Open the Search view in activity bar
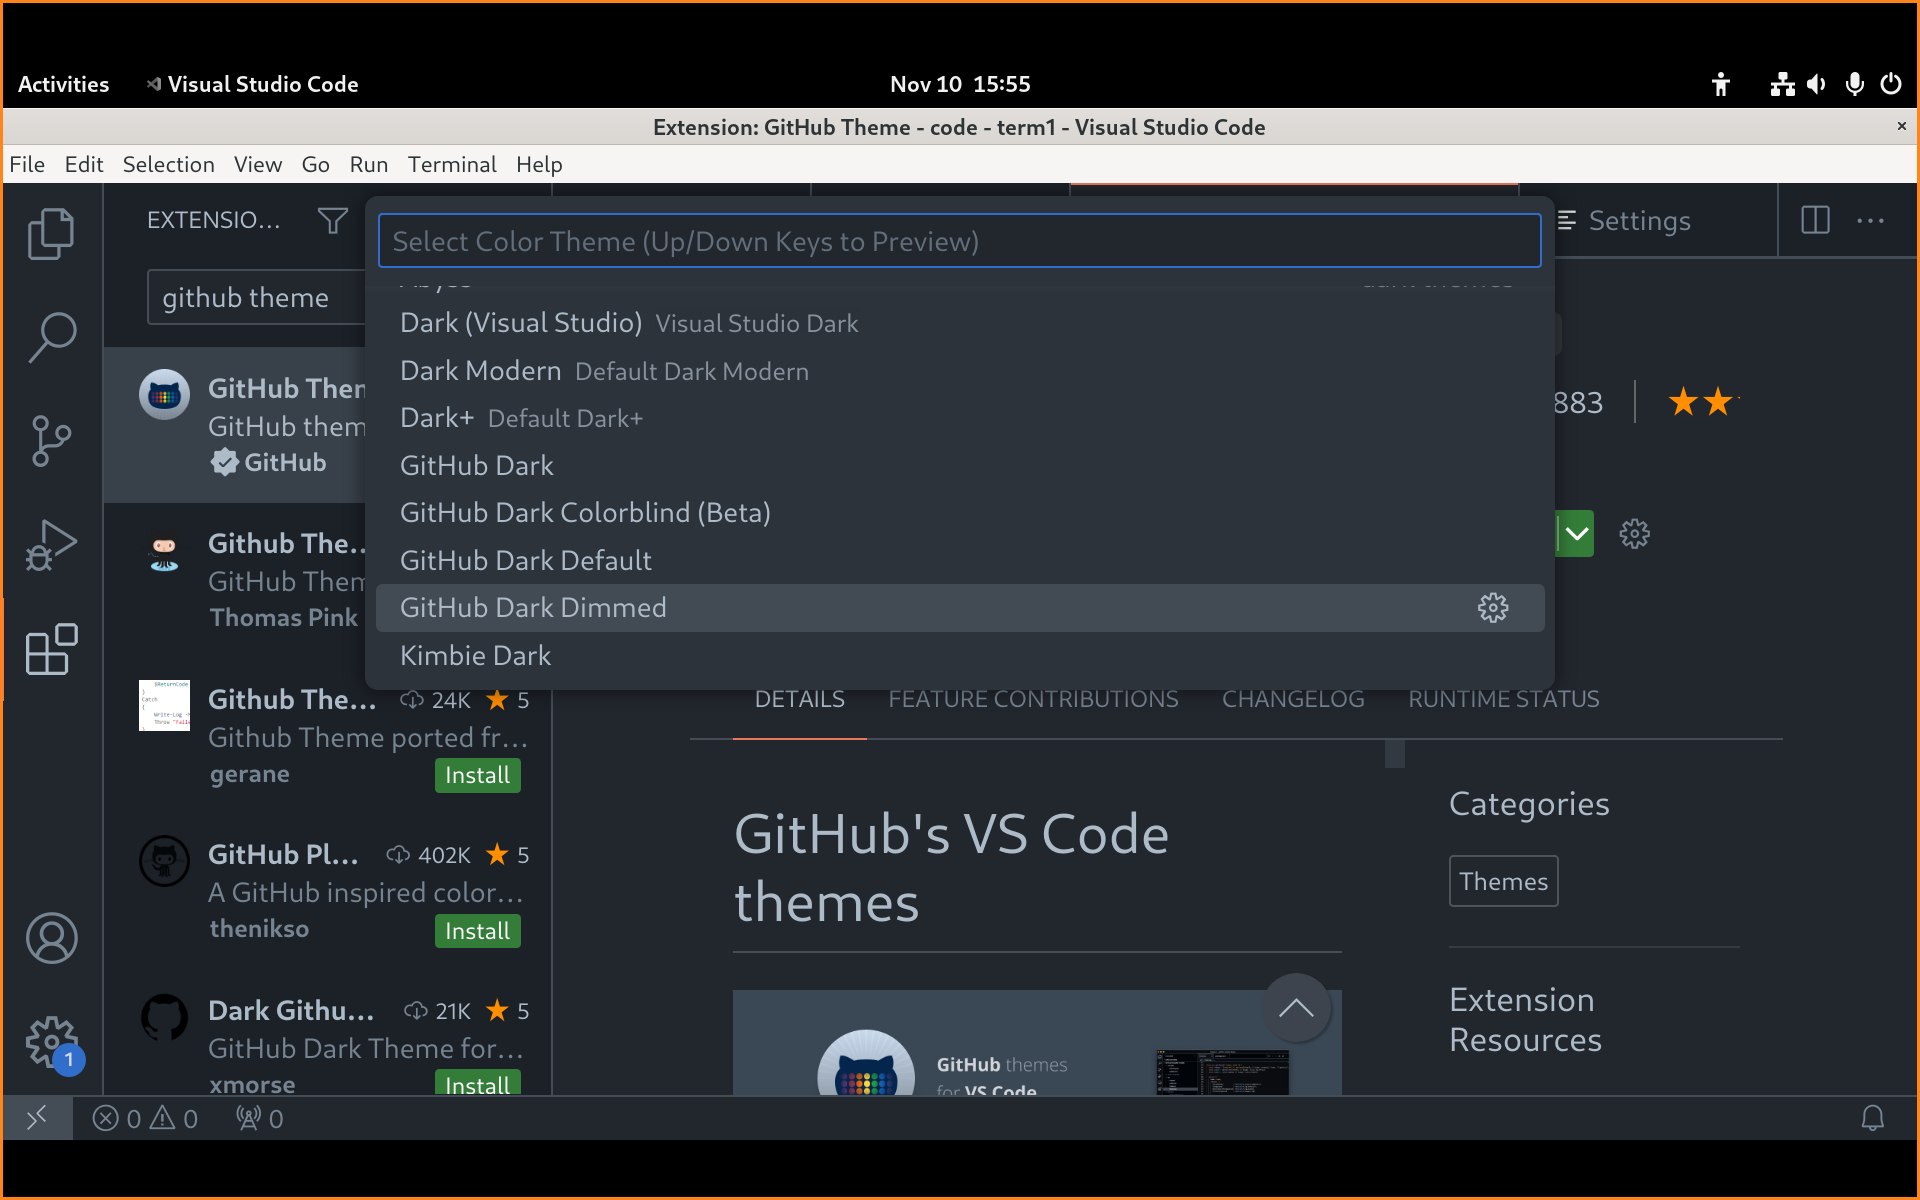1920x1200 pixels. pos(51,338)
